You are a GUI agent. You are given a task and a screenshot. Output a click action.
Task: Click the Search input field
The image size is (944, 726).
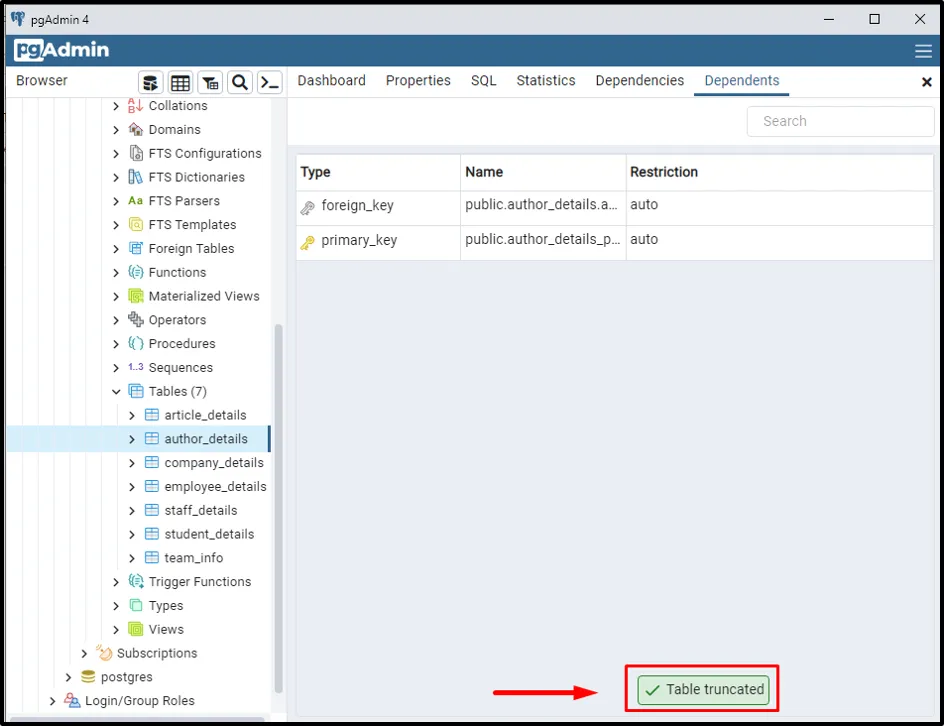(x=840, y=121)
